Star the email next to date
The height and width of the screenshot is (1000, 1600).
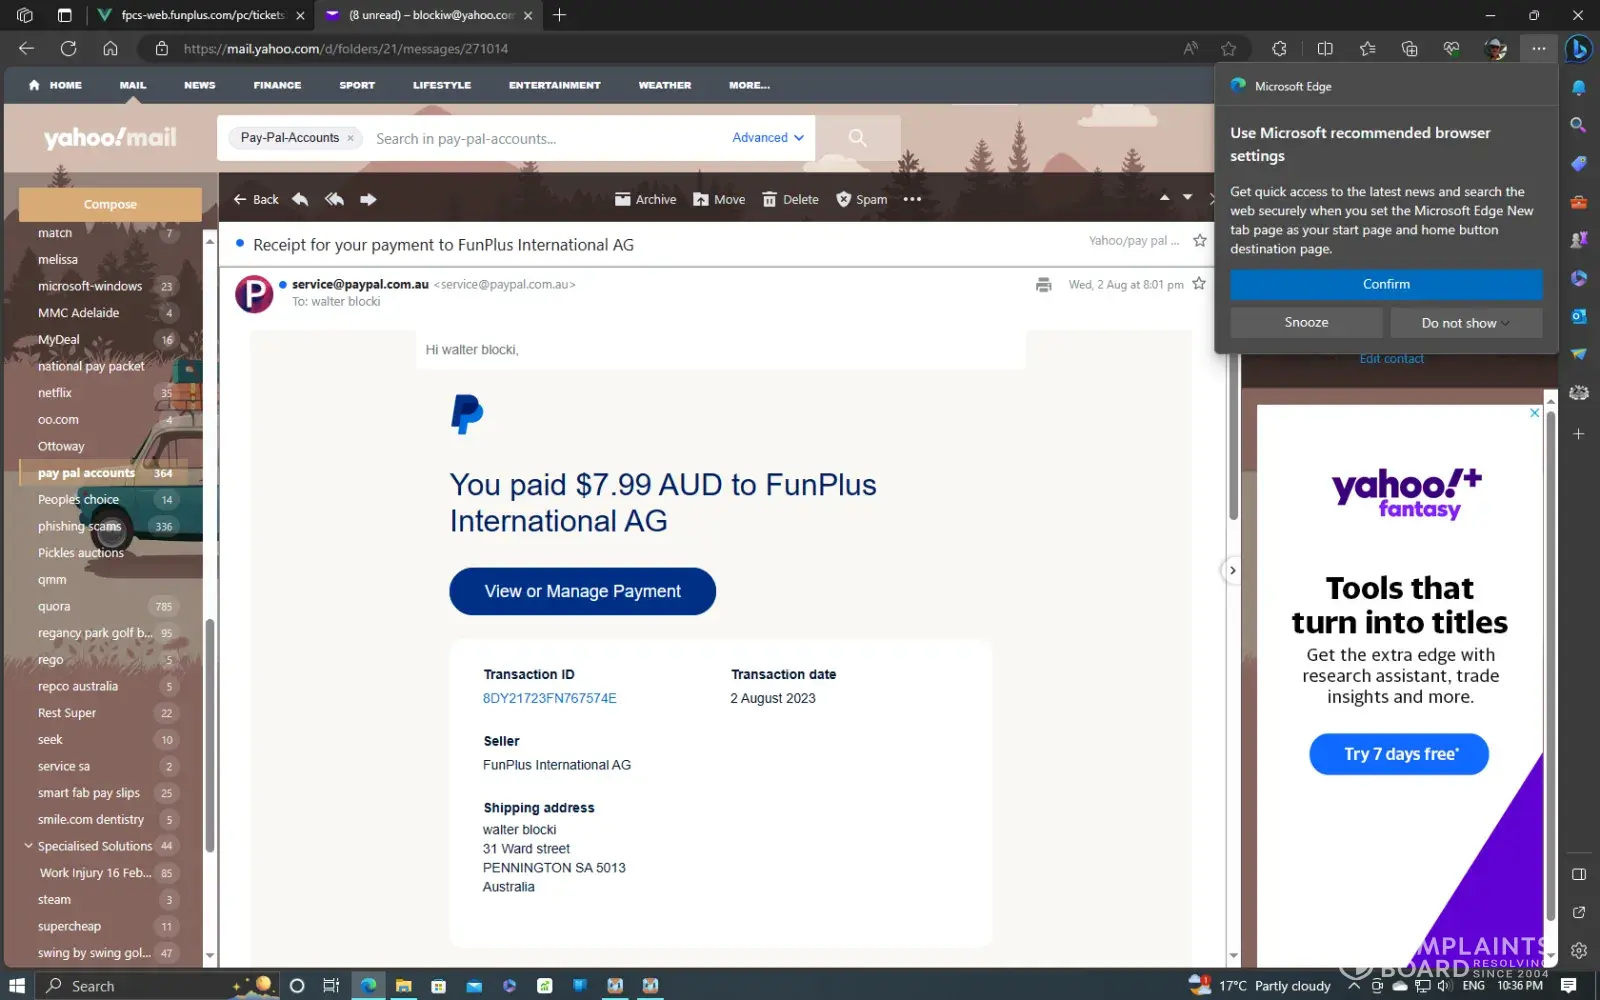[1199, 284]
